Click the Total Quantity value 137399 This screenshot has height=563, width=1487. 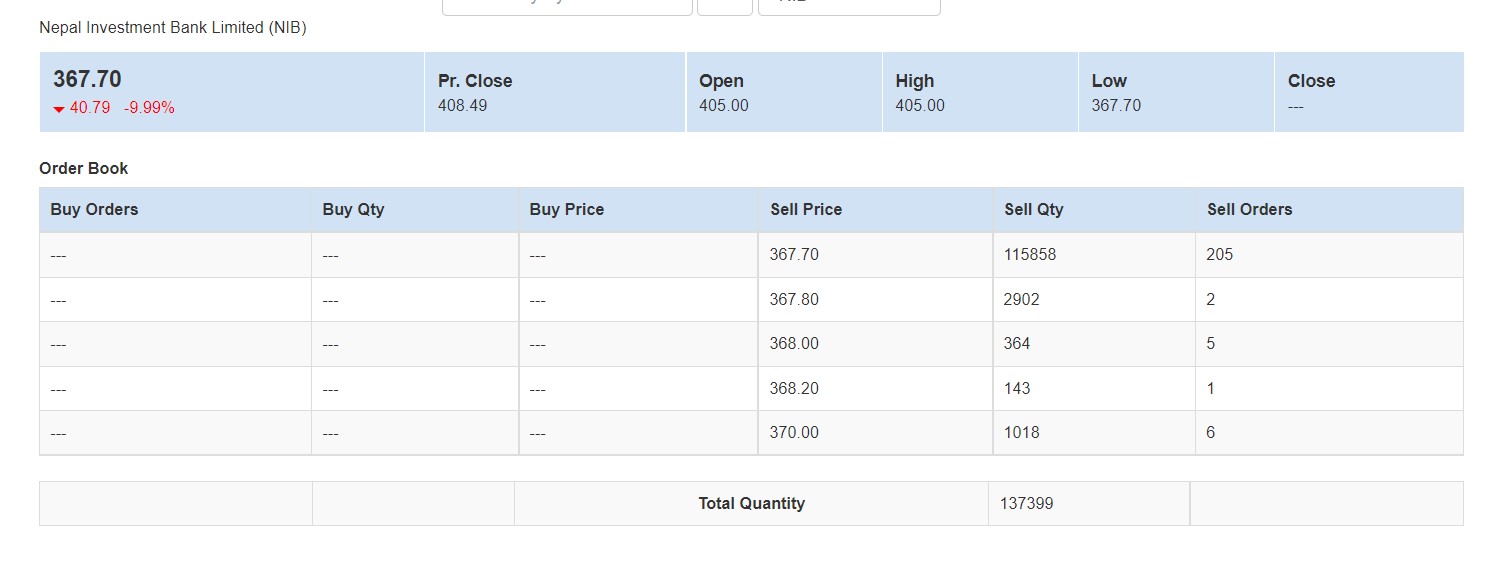click(1027, 504)
